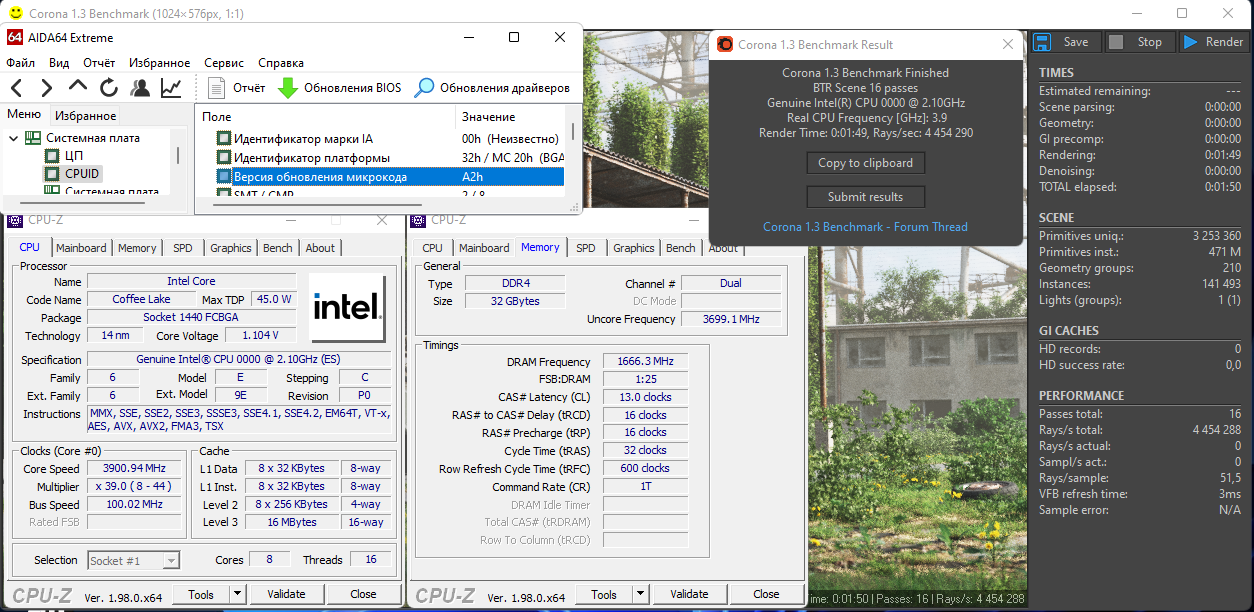Screen dimensions: 1254x612
Task: Open Избранное menu in menu bar
Action: pos(159,62)
